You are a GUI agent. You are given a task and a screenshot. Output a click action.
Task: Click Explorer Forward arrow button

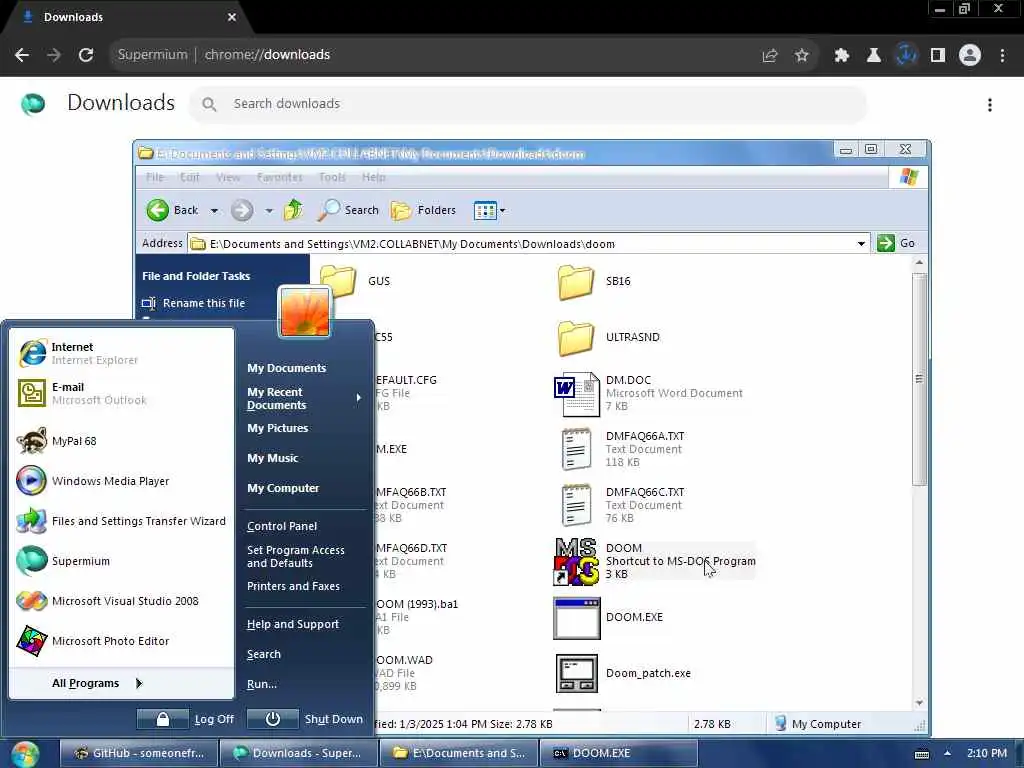[242, 210]
